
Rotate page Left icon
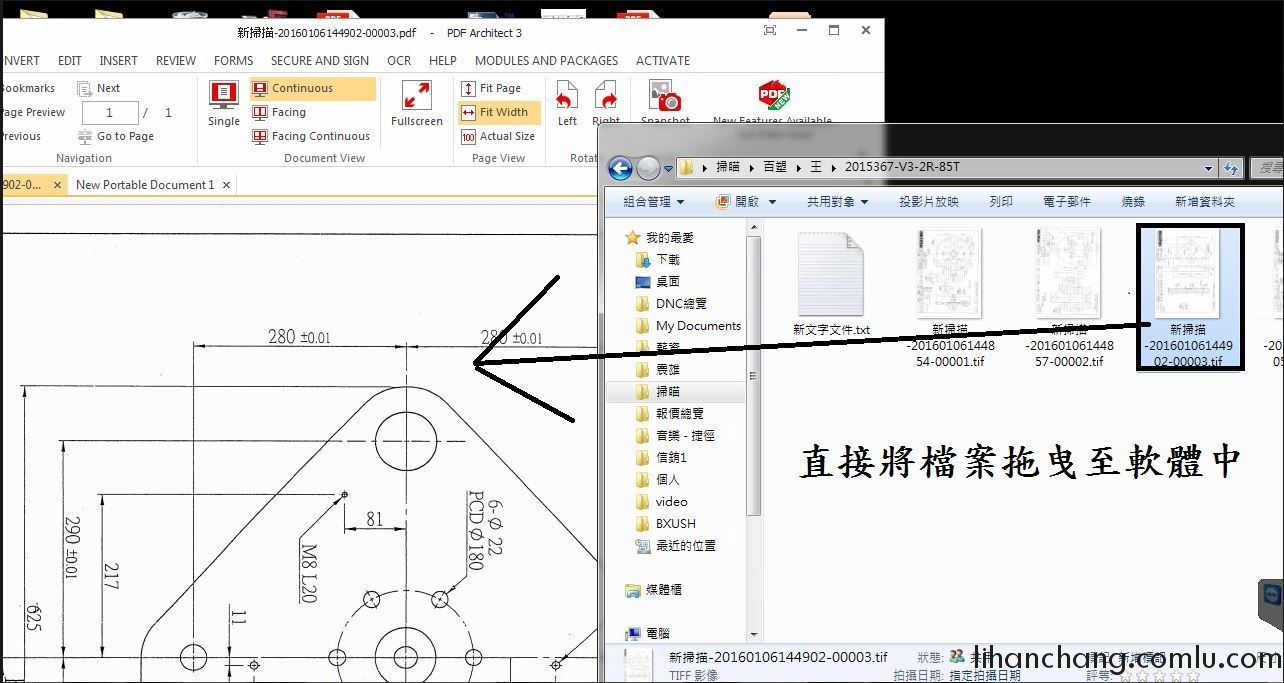tap(567, 97)
